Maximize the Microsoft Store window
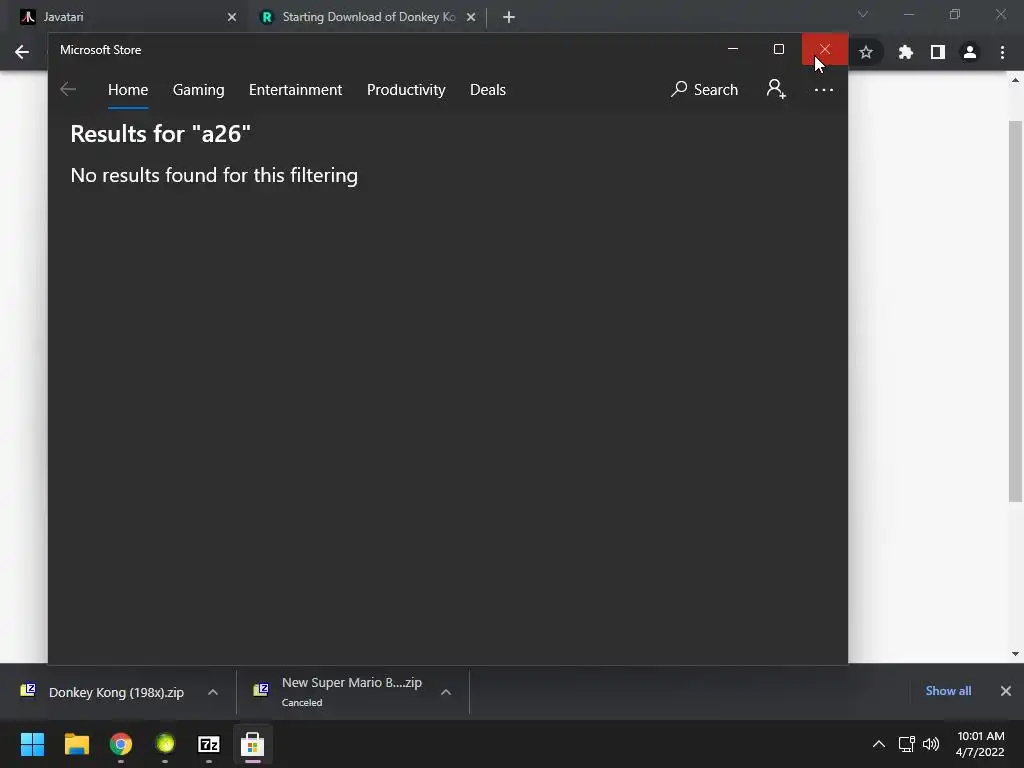This screenshot has width=1024, height=768. coord(778,50)
